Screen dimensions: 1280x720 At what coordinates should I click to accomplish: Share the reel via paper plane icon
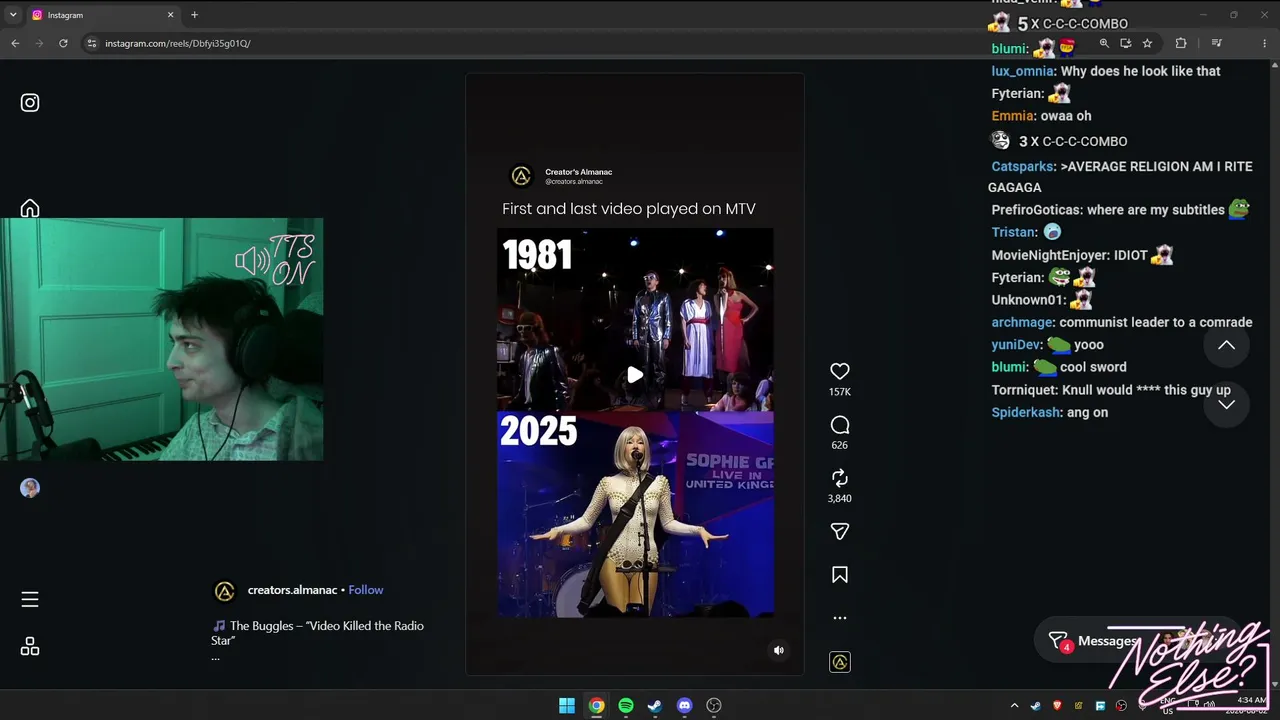click(840, 532)
